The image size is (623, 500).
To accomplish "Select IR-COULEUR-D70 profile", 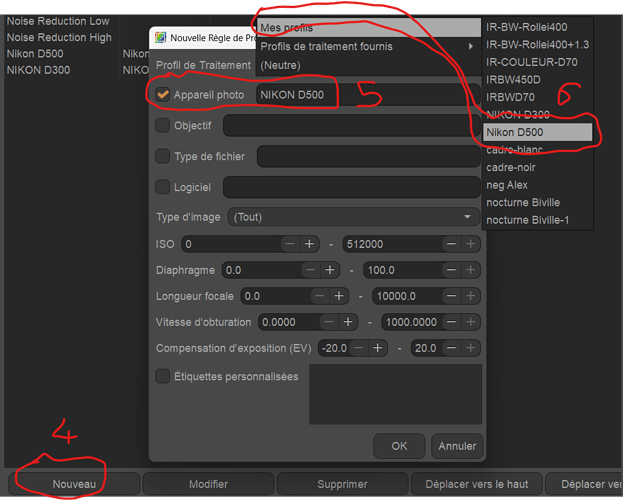I will [x=537, y=62].
